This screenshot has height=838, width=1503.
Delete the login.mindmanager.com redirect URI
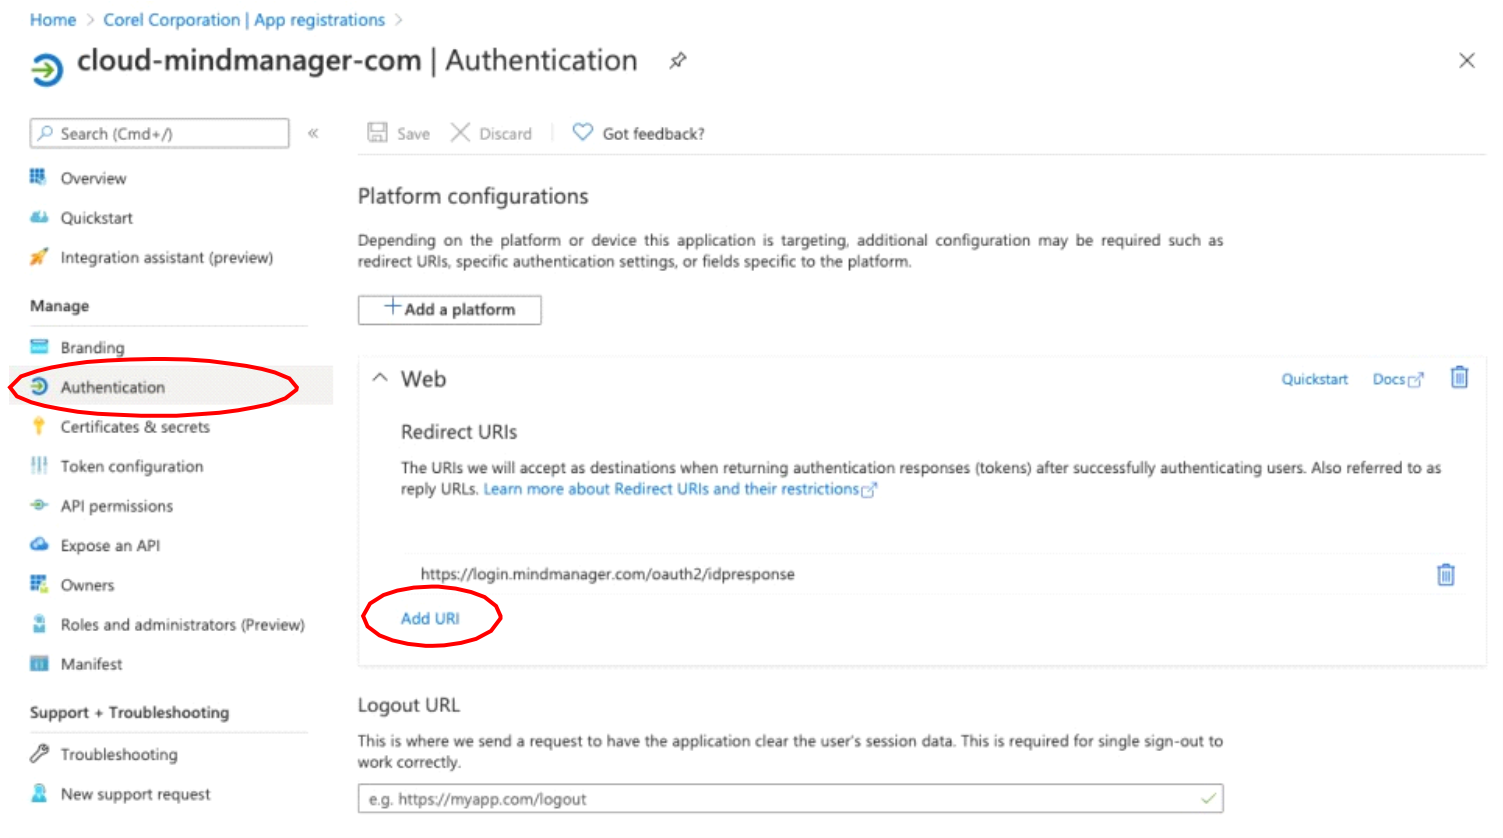(1445, 574)
